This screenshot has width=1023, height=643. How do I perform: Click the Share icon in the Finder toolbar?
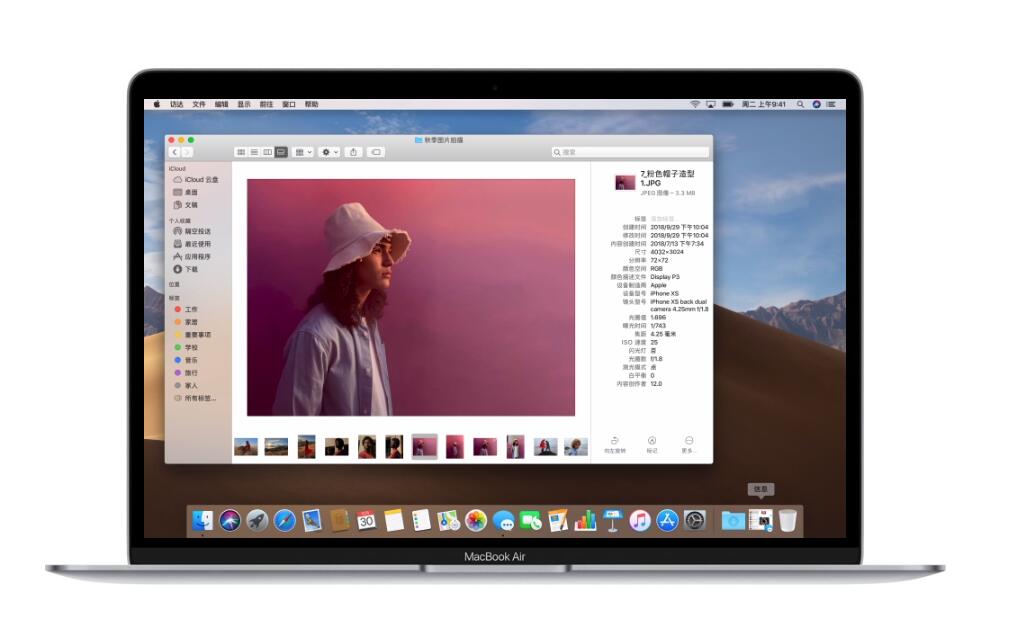(354, 151)
